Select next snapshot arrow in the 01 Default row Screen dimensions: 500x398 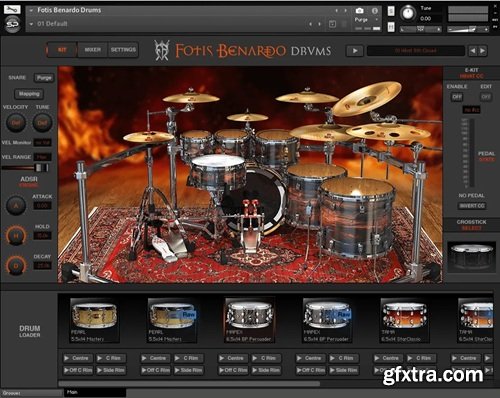click(x=319, y=24)
